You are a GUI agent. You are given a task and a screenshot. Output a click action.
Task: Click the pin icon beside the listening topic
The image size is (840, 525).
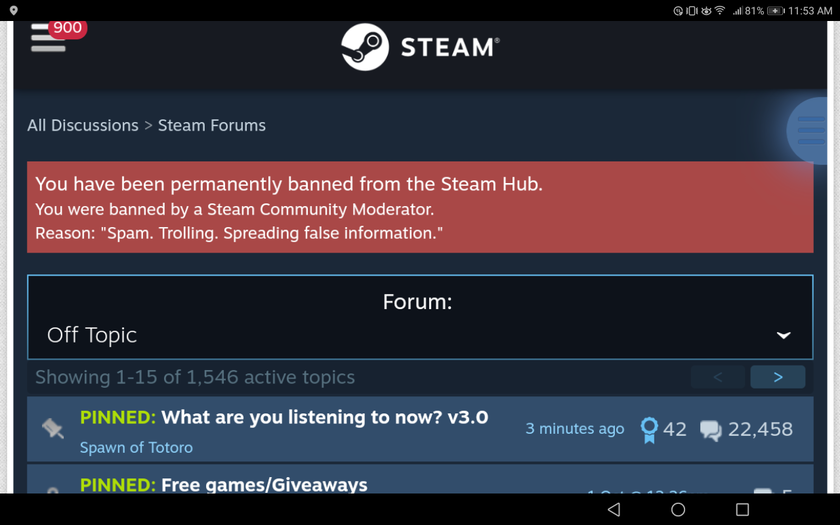point(52,429)
